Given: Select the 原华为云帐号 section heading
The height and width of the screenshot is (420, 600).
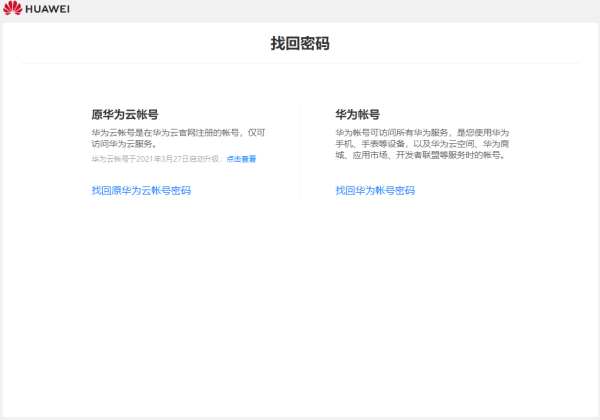Looking at the screenshot, I should click(x=125, y=115).
